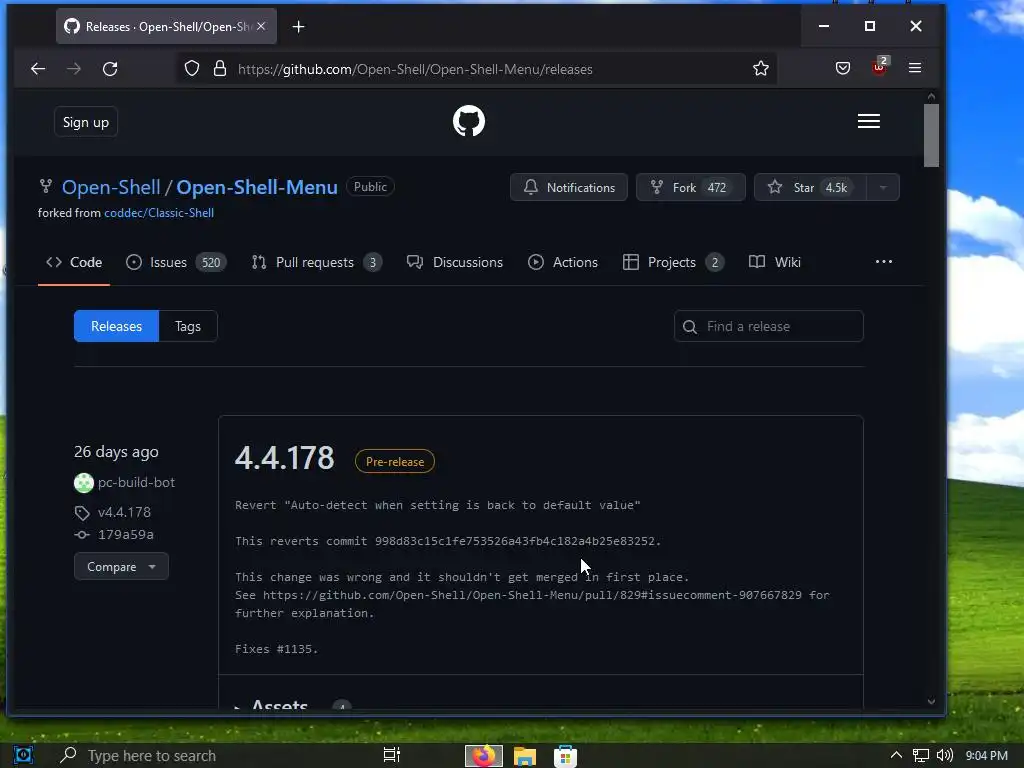Switch to the Tags view
Viewport: 1024px width, 768px height.
click(x=188, y=326)
